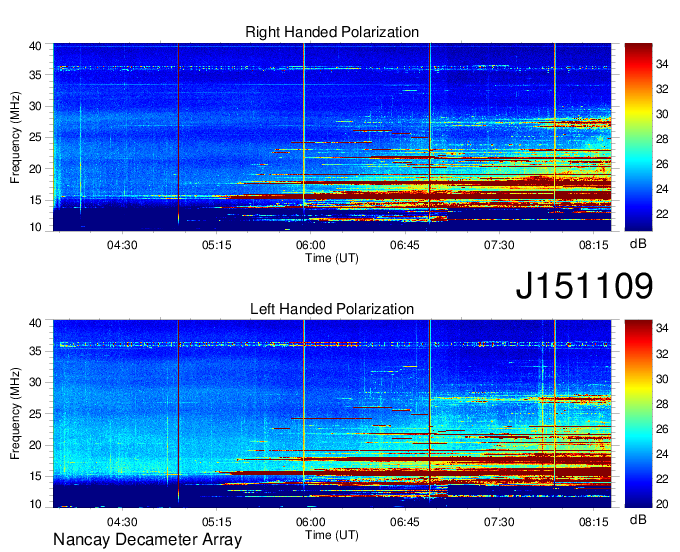Click the 06:00 tick on right-handed time axis

(x=311, y=245)
